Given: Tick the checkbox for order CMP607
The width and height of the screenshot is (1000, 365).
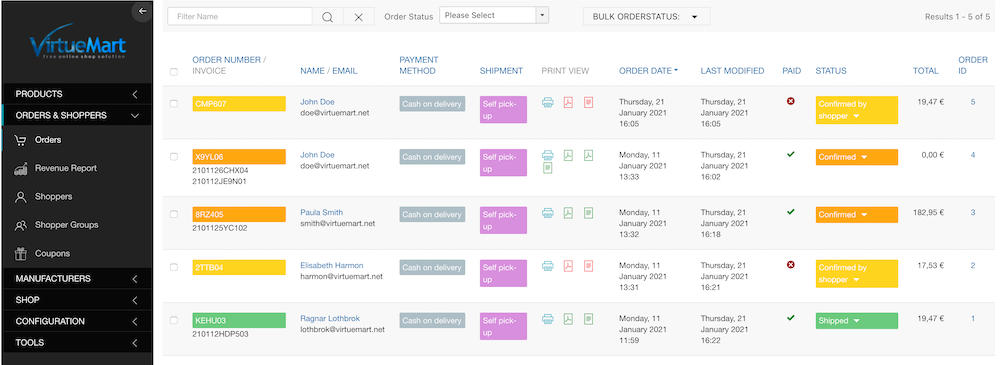Looking at the screenshot, I should (173, 103).
